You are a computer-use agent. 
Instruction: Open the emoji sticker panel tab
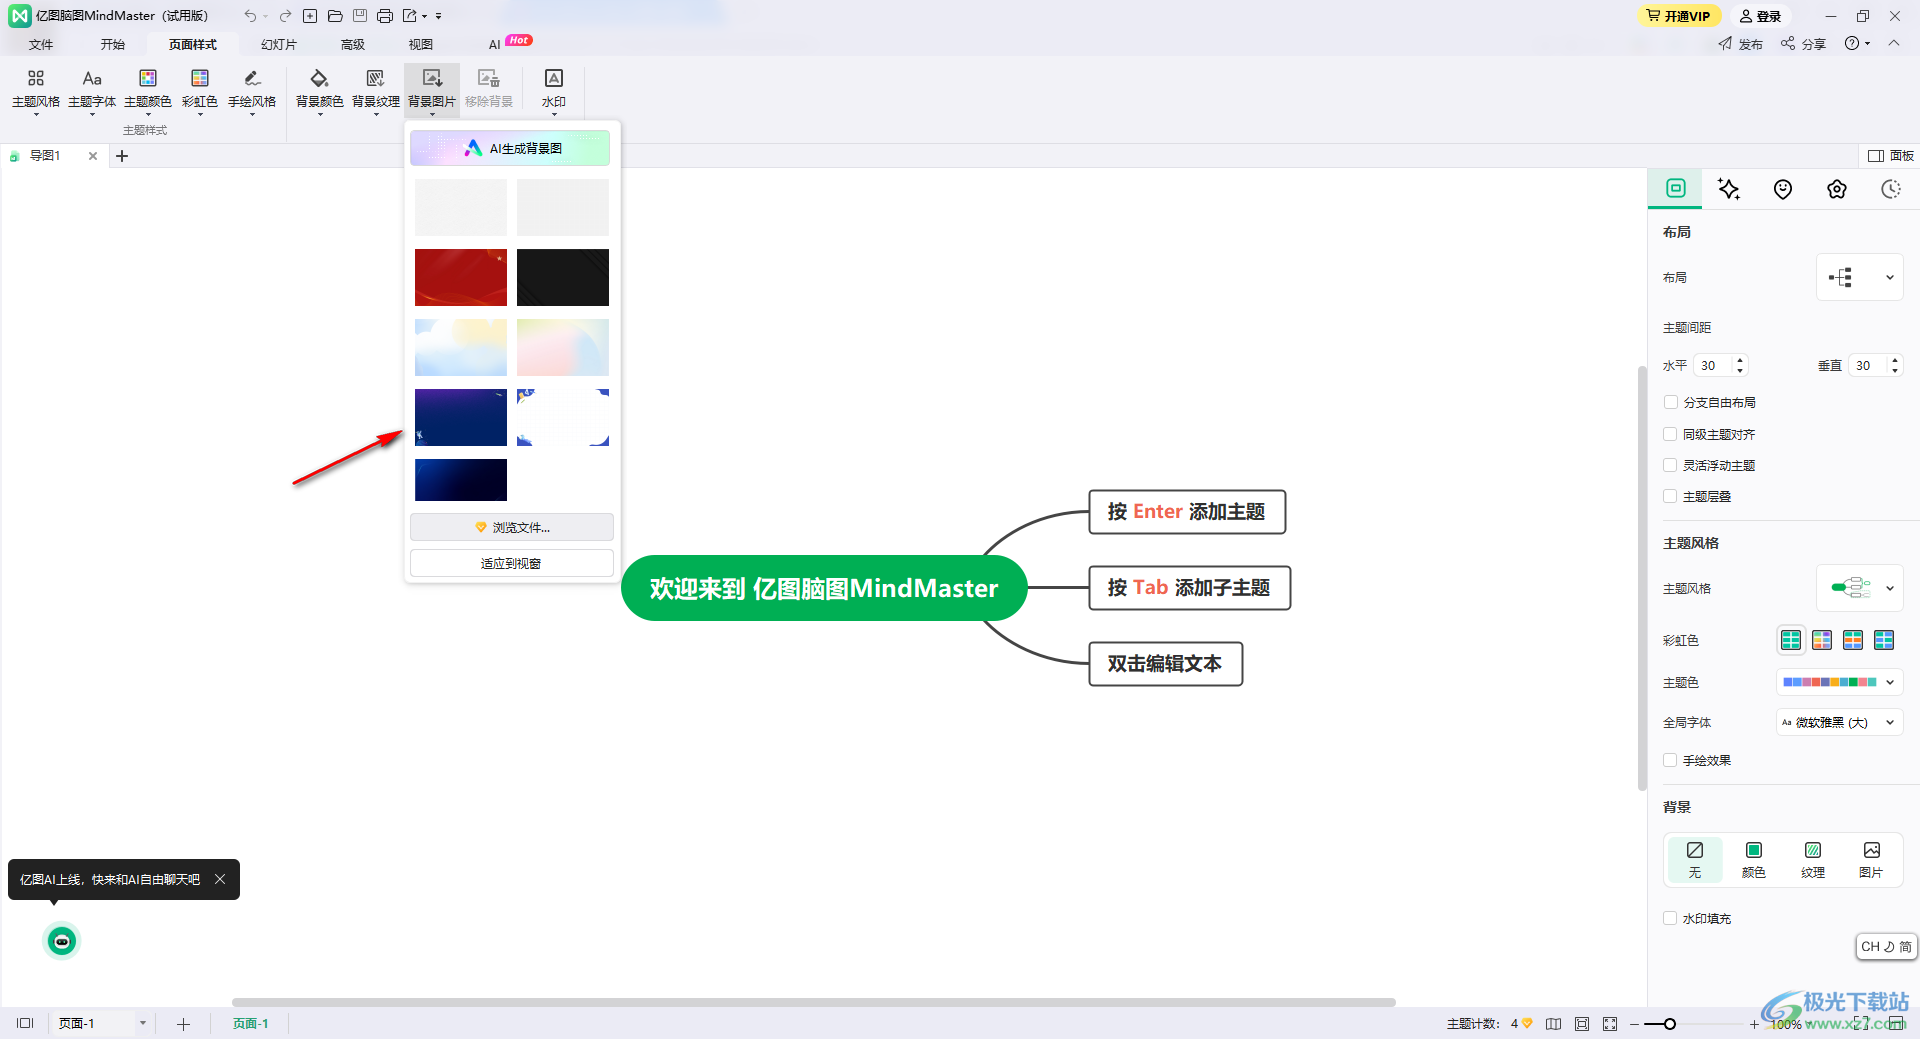pyautogui.click(x=1783, y=189)
